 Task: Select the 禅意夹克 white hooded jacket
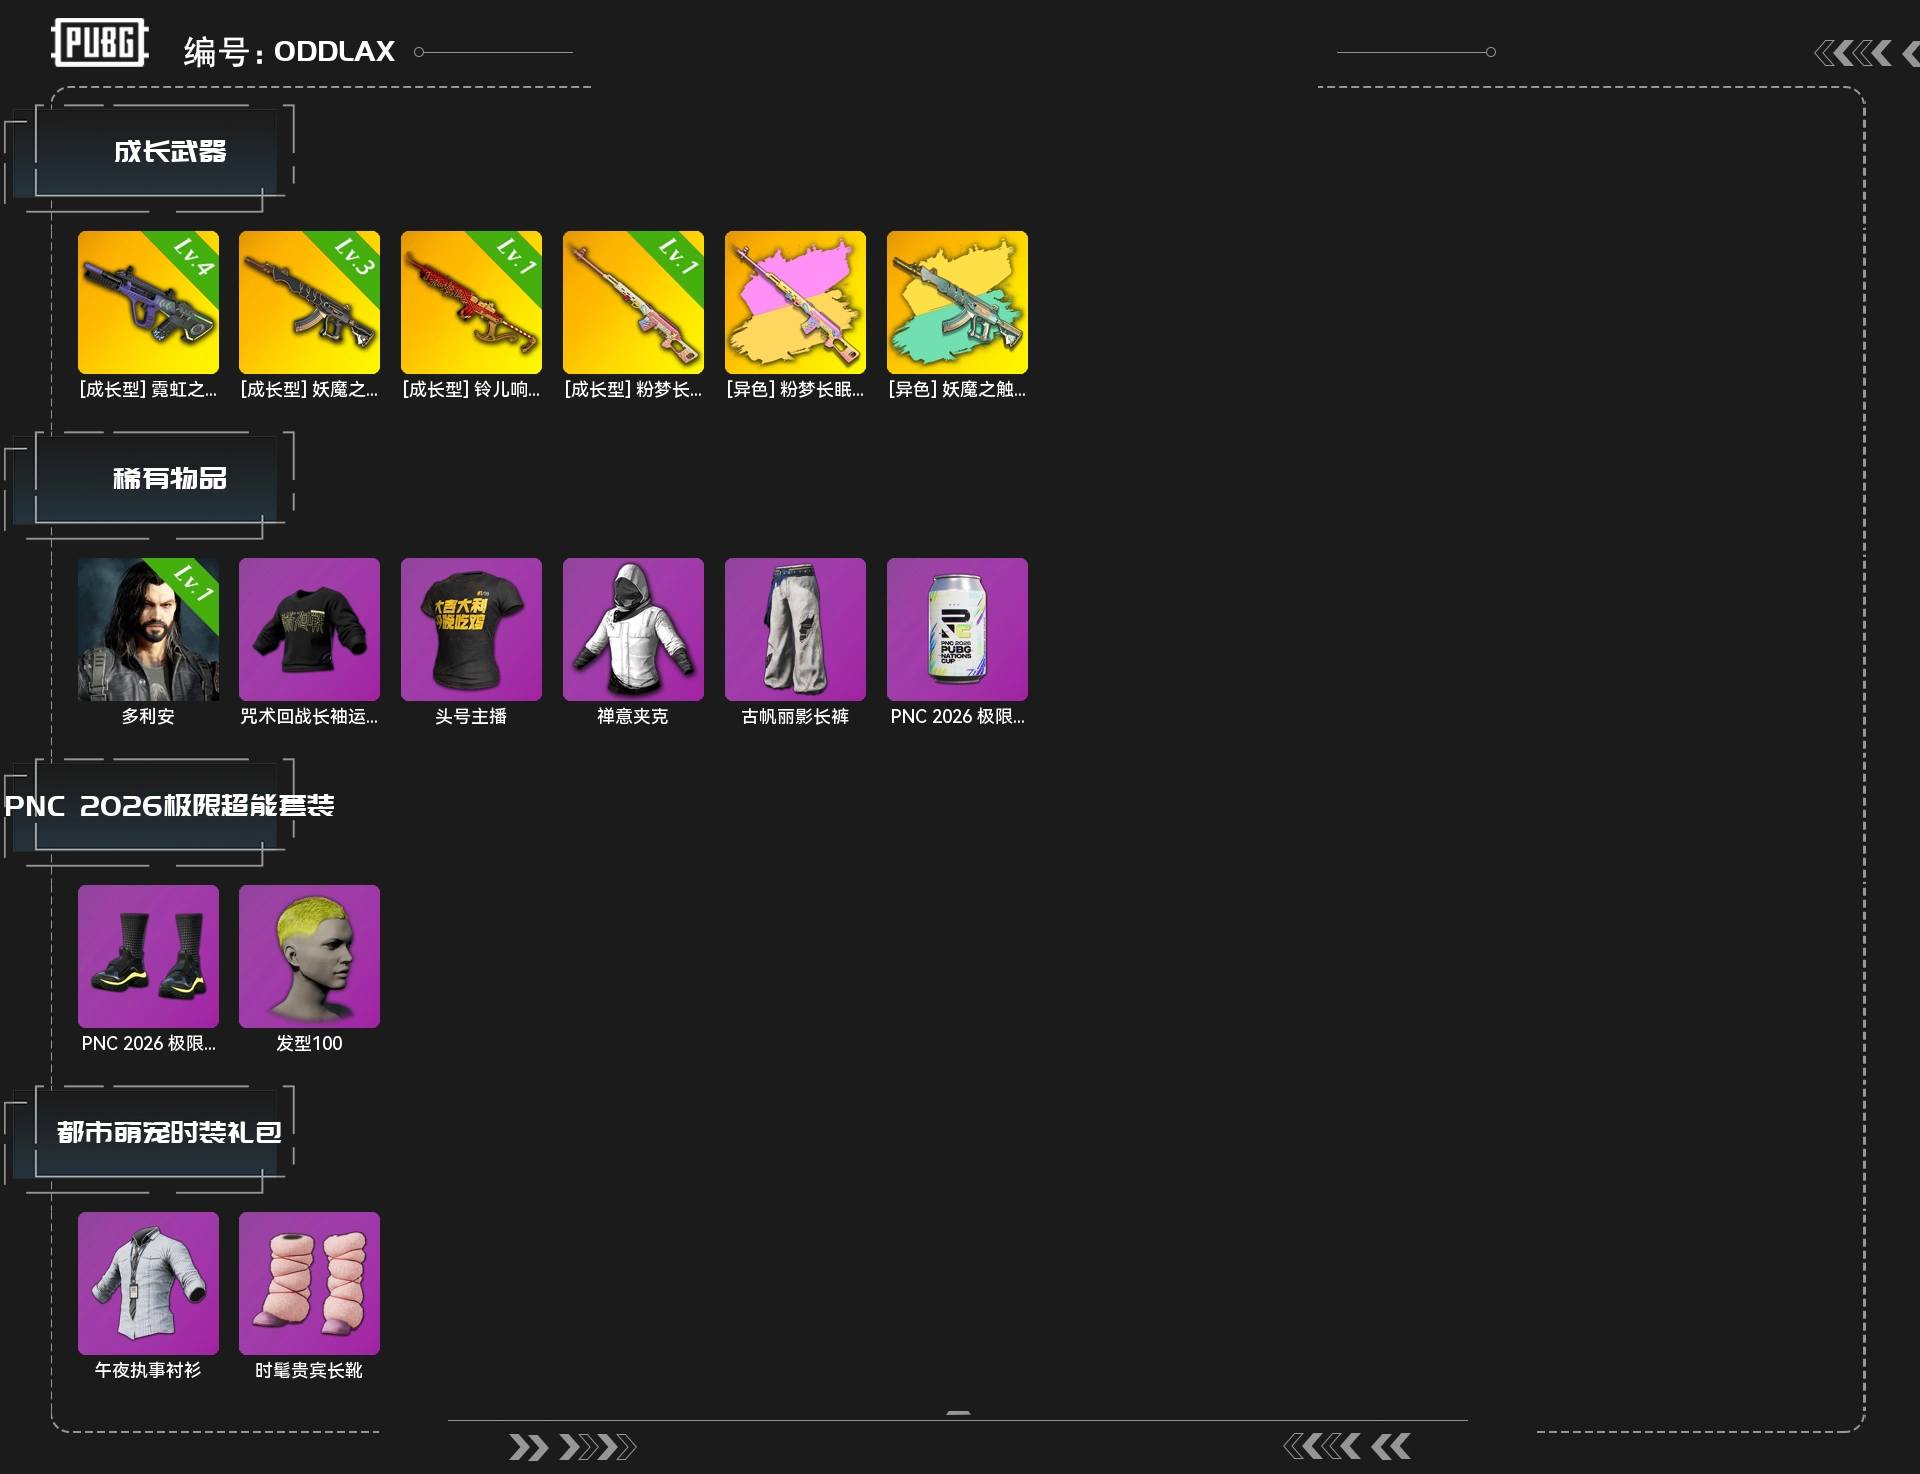coord(633,629)
